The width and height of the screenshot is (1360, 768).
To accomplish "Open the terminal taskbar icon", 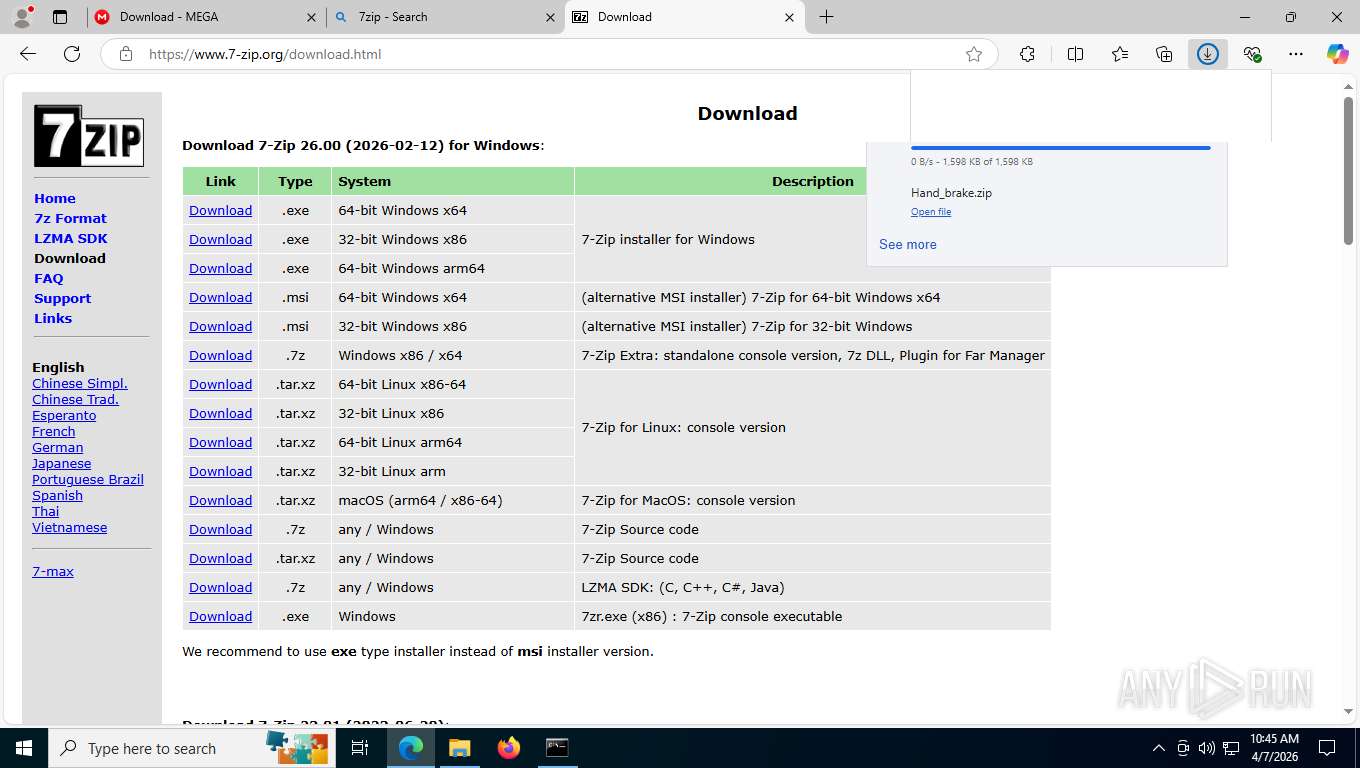I will [557, 748].
